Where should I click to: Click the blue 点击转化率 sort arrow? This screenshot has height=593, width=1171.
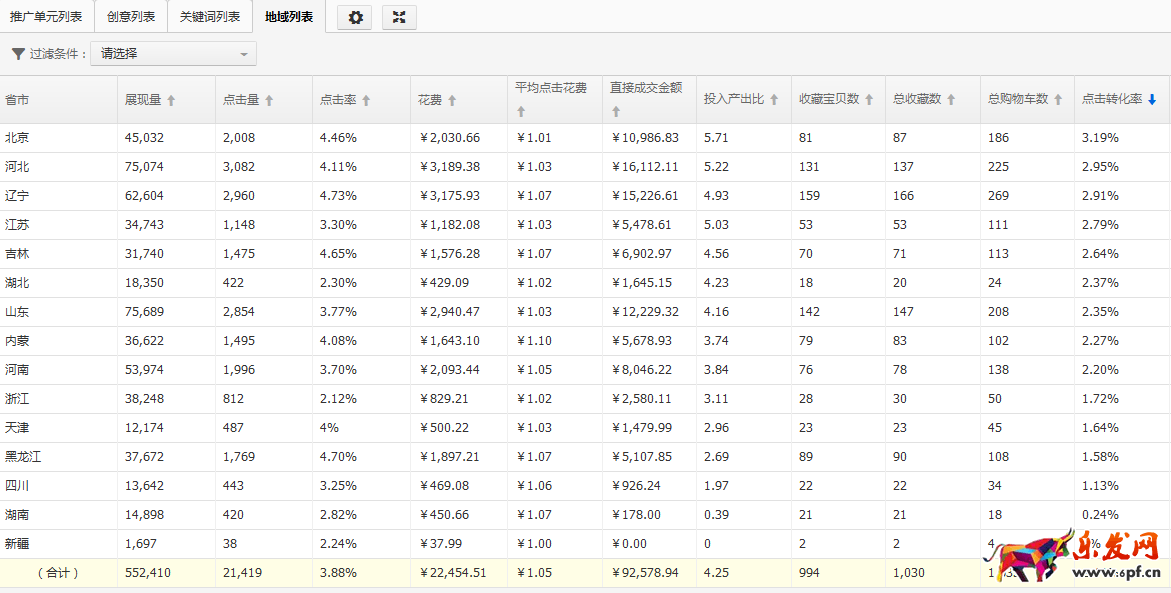coord(1152,100)
